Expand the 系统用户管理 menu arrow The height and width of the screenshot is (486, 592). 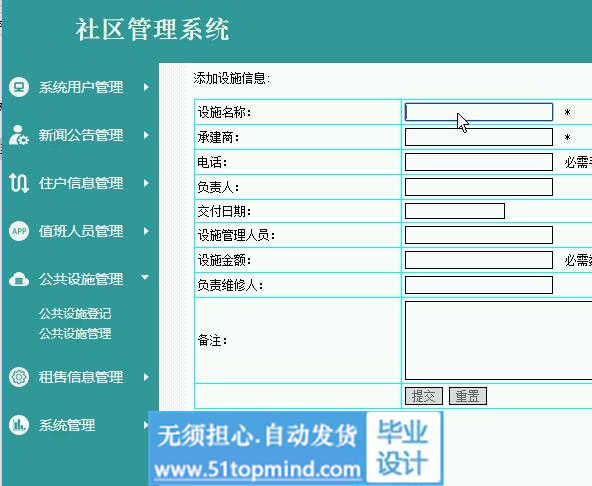(x=146, y=87)
